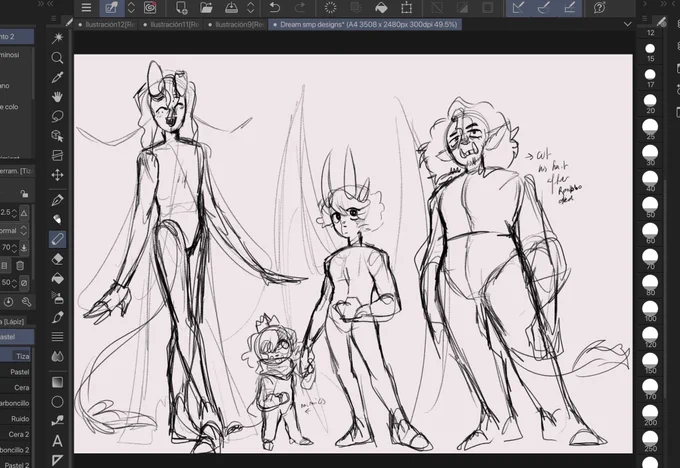680x468 pixels.
Task: Open blending mode Normal dropdown
Action: 23,230
